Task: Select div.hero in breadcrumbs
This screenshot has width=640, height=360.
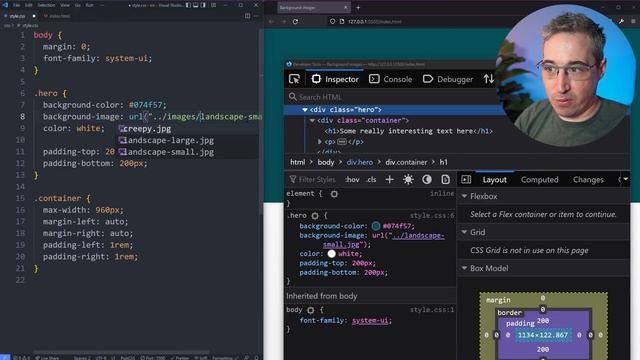Action: point(360,162)
